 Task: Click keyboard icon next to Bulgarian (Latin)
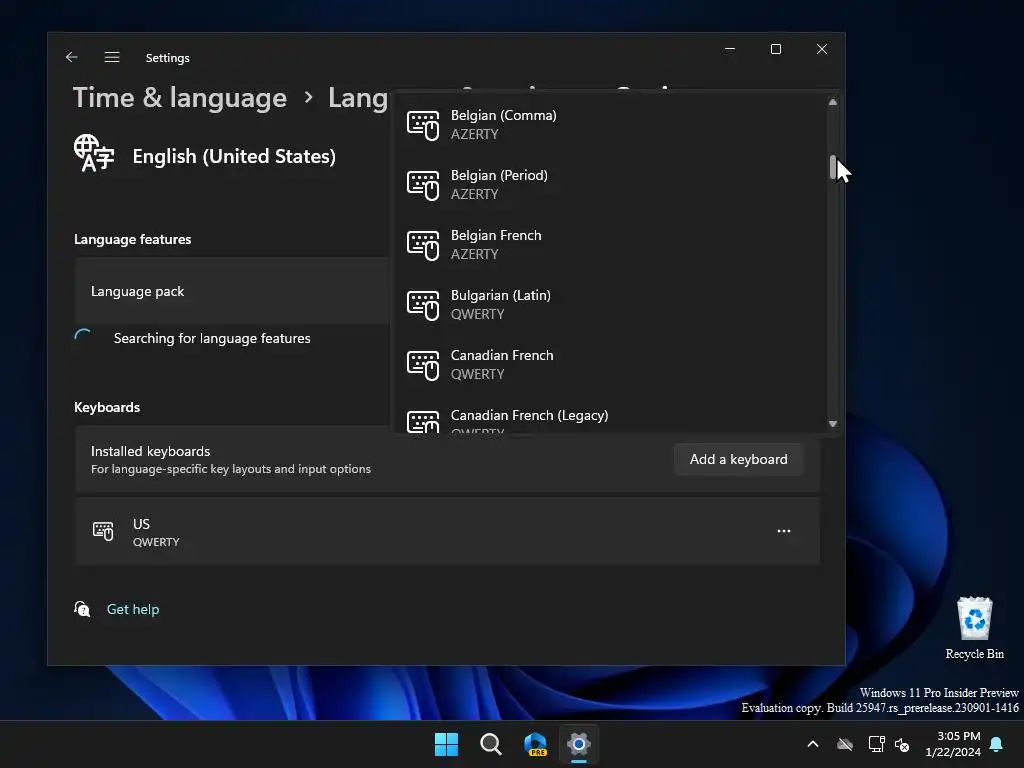click(423, 305)
